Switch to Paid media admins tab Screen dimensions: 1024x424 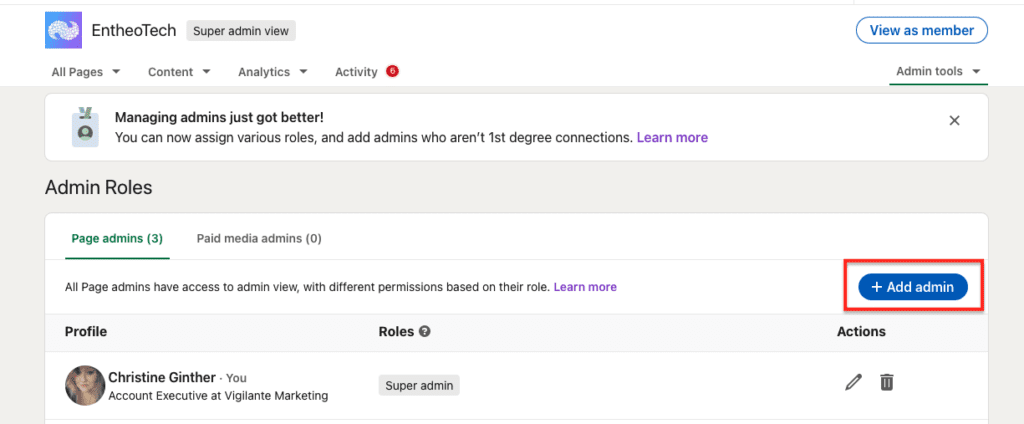coord(259,238)
